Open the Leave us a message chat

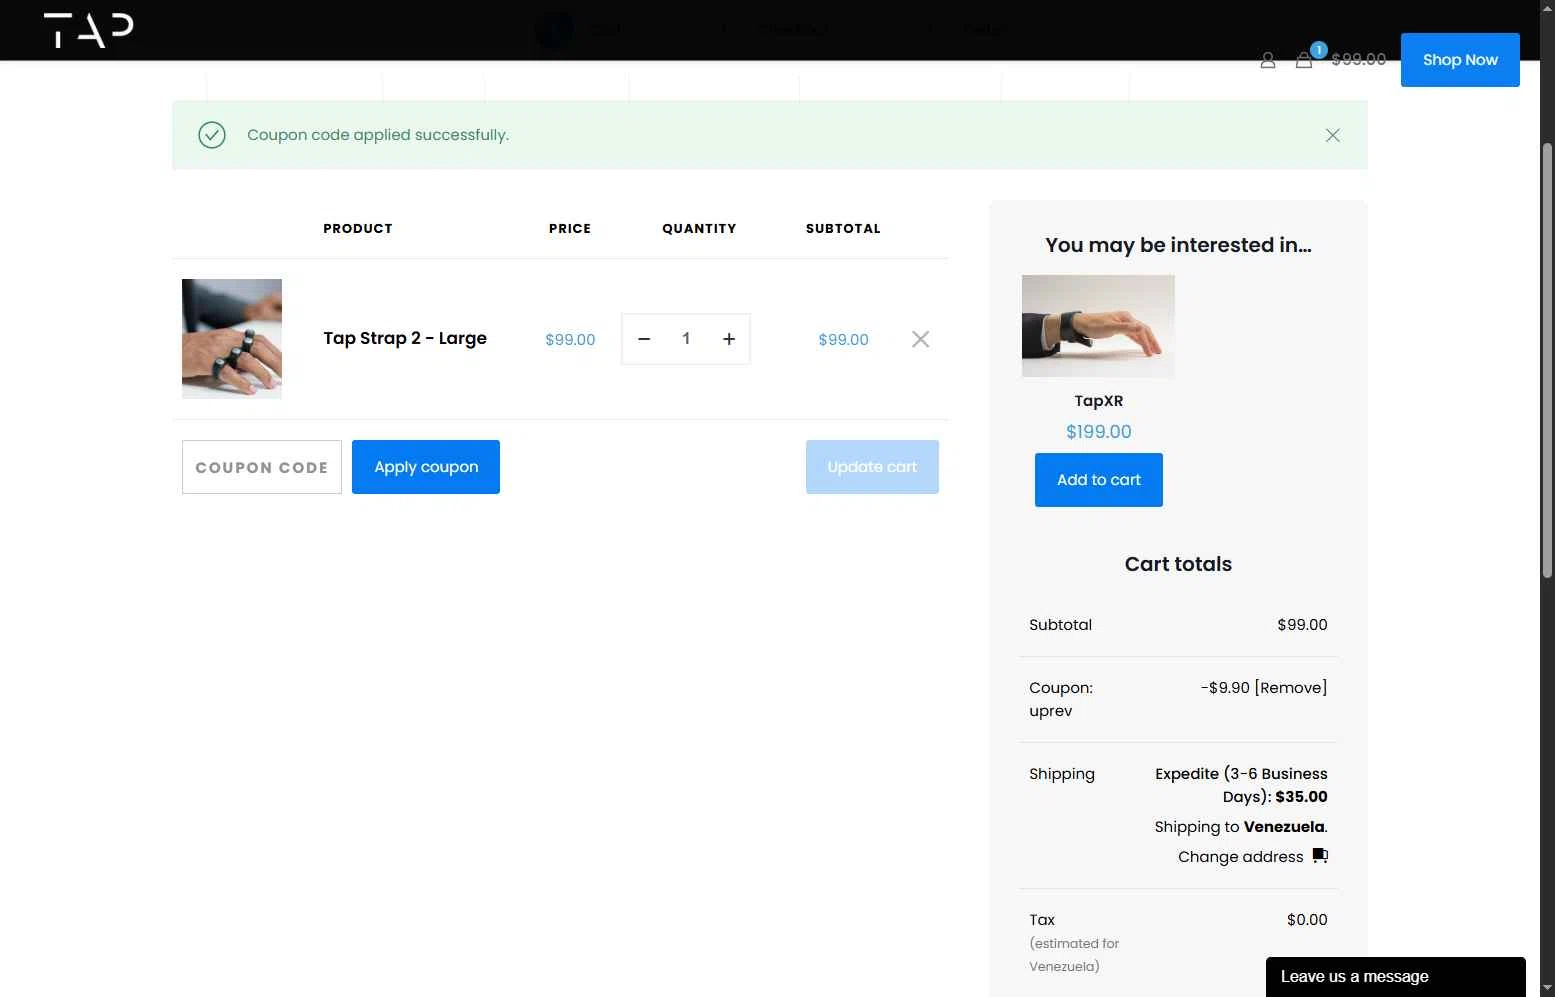1396,977
